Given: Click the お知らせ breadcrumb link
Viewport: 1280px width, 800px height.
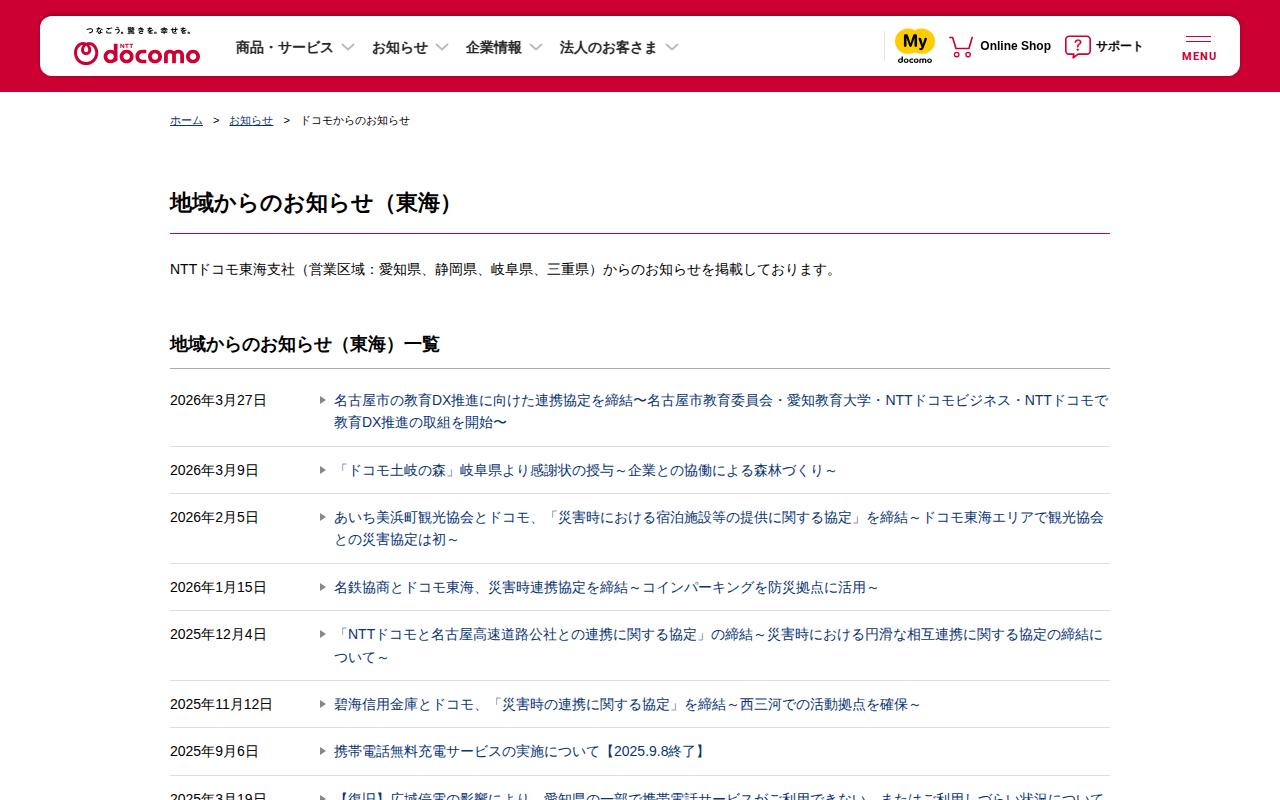Looking at the screenshot, I should [x=251, y=120].
